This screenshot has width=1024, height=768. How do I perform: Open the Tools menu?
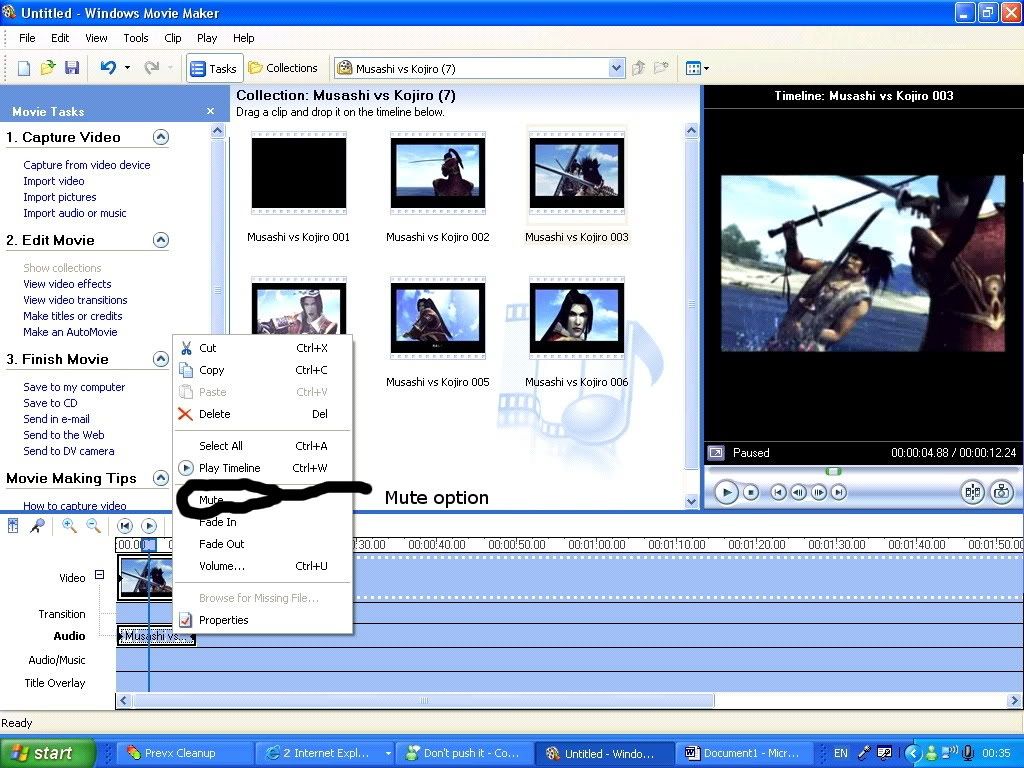[x=136, y=38]
